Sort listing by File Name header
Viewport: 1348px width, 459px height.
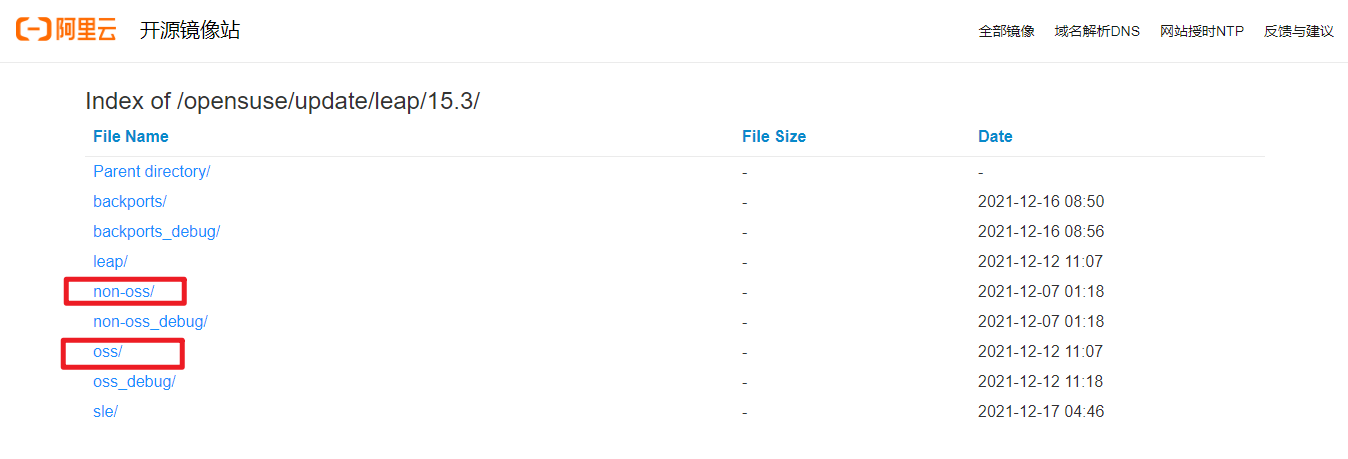pos(131,136)
